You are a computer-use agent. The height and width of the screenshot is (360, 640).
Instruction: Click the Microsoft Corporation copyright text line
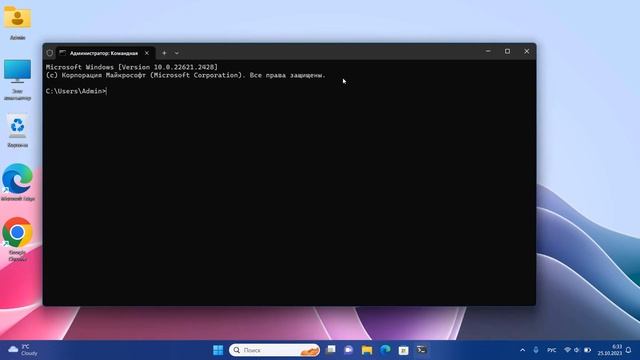point(186,75)
